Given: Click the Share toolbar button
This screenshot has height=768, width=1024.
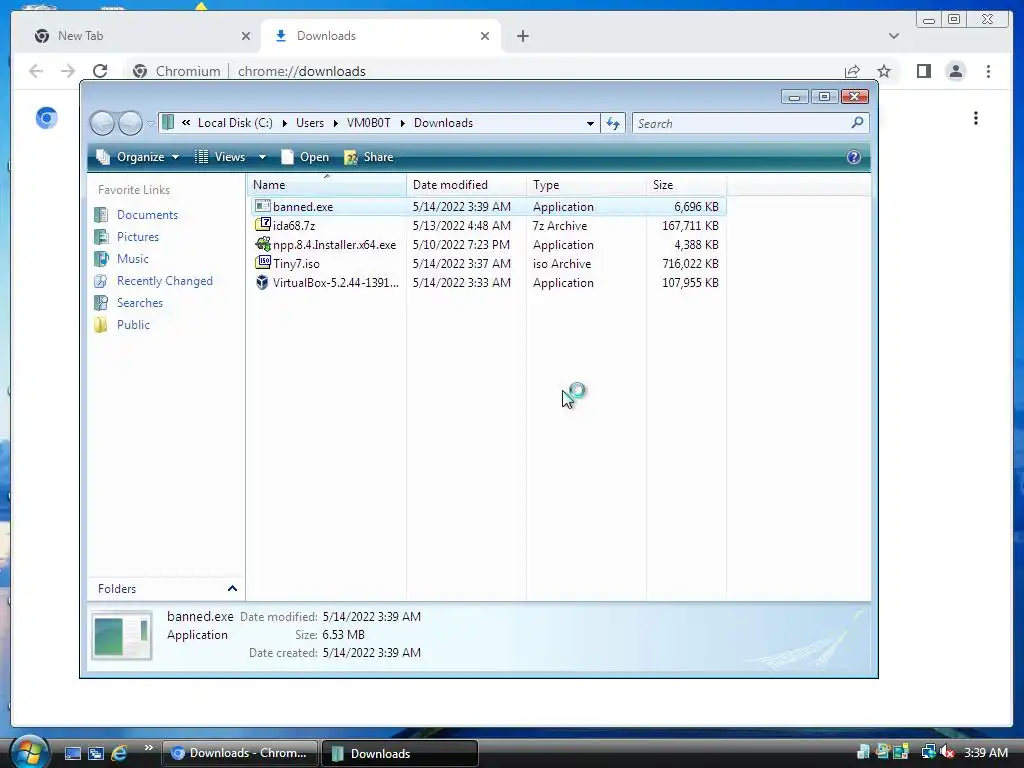Looking at the screenshot, I should pos(369,157).
